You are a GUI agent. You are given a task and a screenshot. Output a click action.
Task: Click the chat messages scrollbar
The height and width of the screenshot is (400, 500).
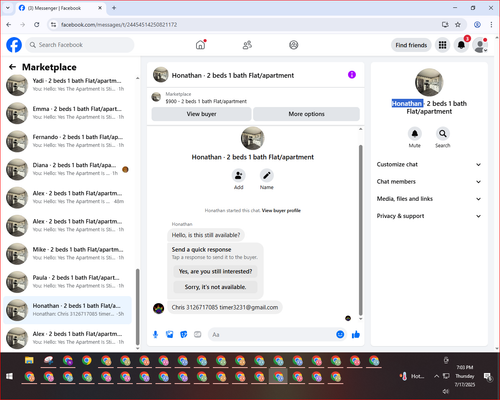(360, 230)
